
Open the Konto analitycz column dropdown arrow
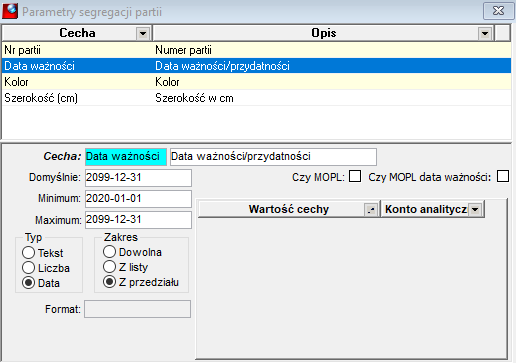(x=475, y=210)
